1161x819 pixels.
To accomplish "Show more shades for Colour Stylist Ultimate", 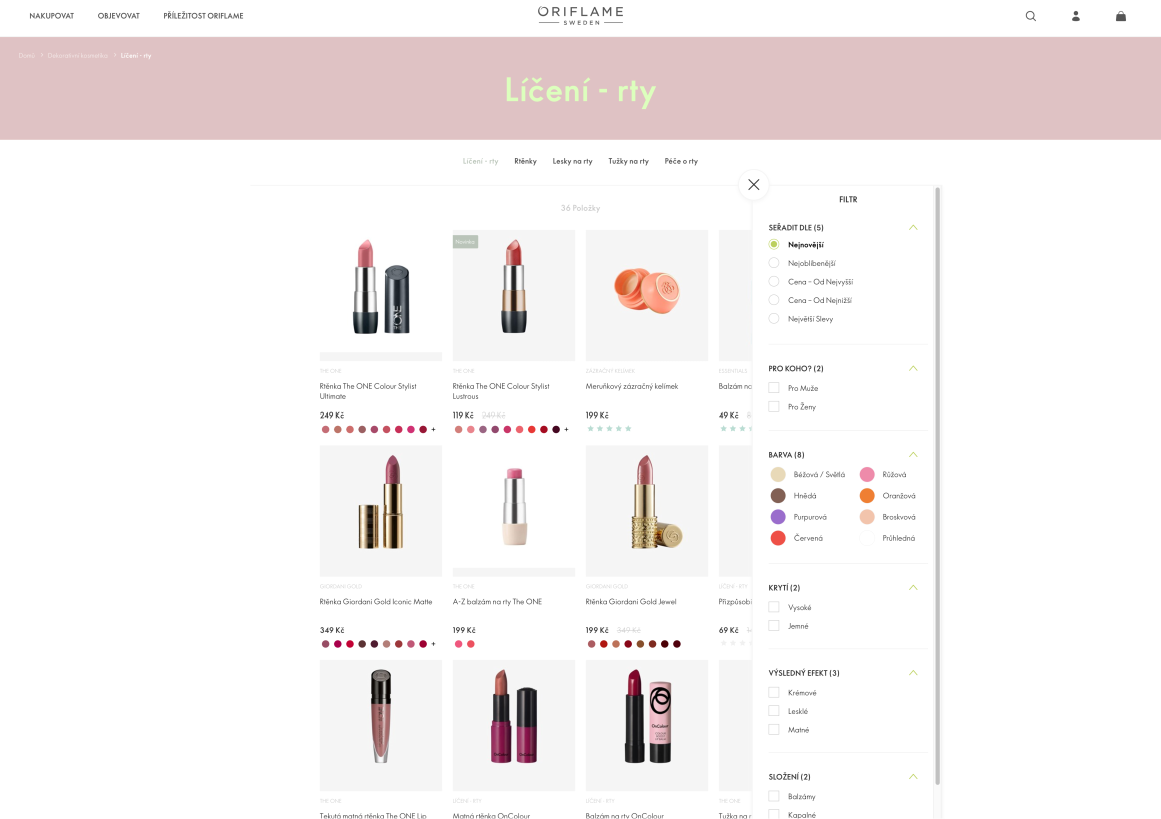I will pyautogui.click(x=434, y=429).
